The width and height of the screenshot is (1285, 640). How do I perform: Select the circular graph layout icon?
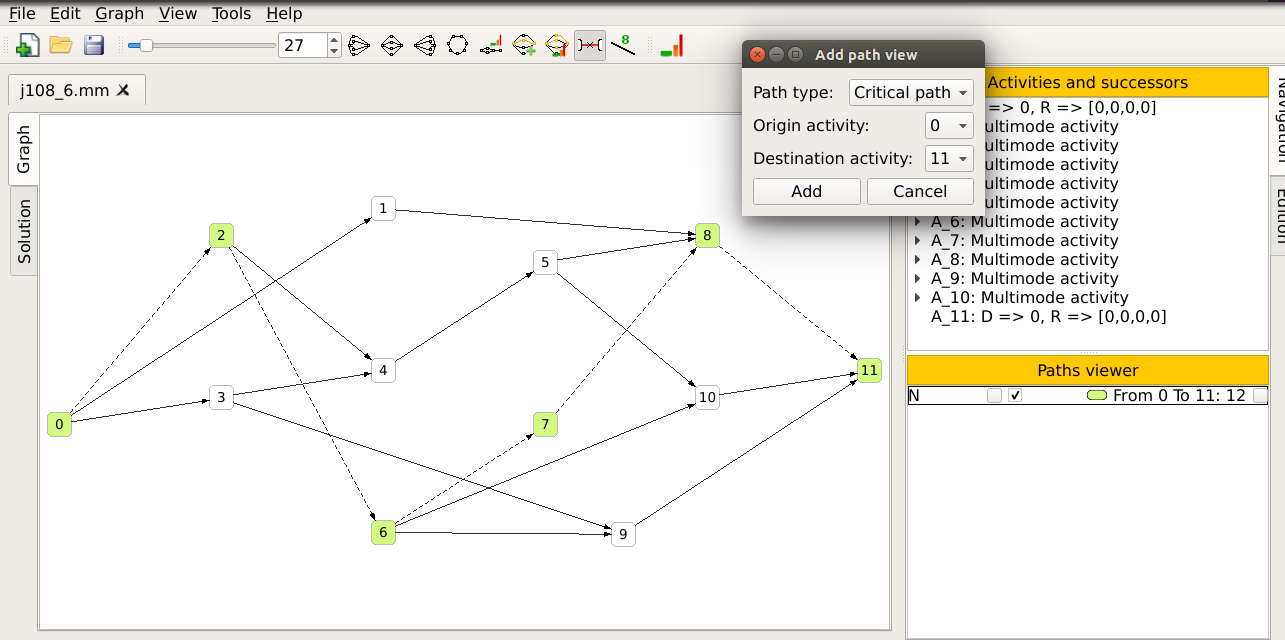[x=458, y=45]
